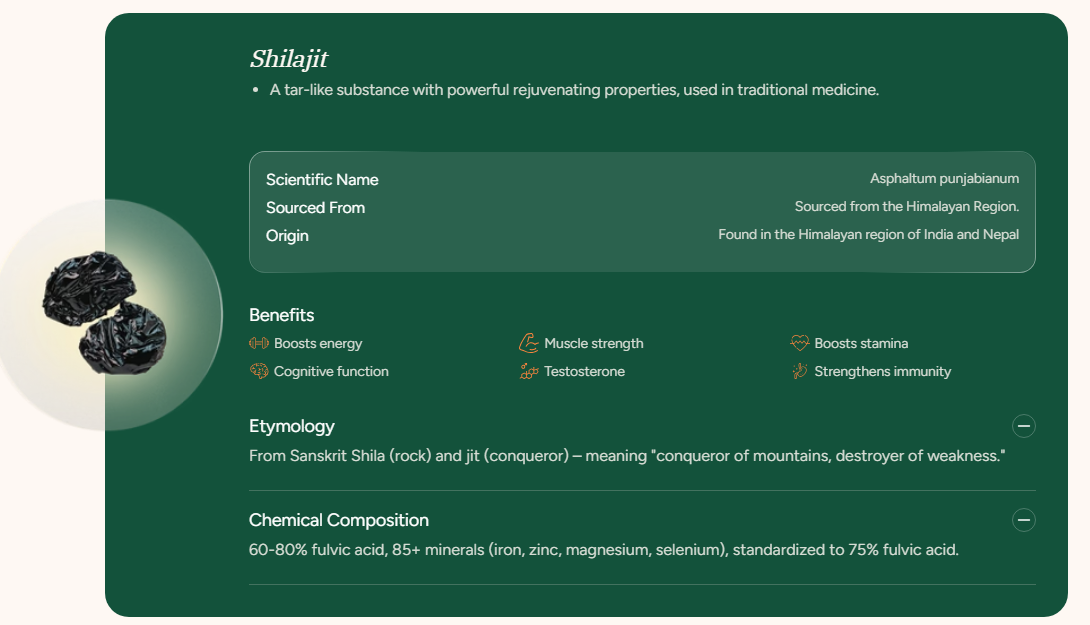Click the Shilajit title heading
This screenshot has height=625, width=1090.
[289, 59]
